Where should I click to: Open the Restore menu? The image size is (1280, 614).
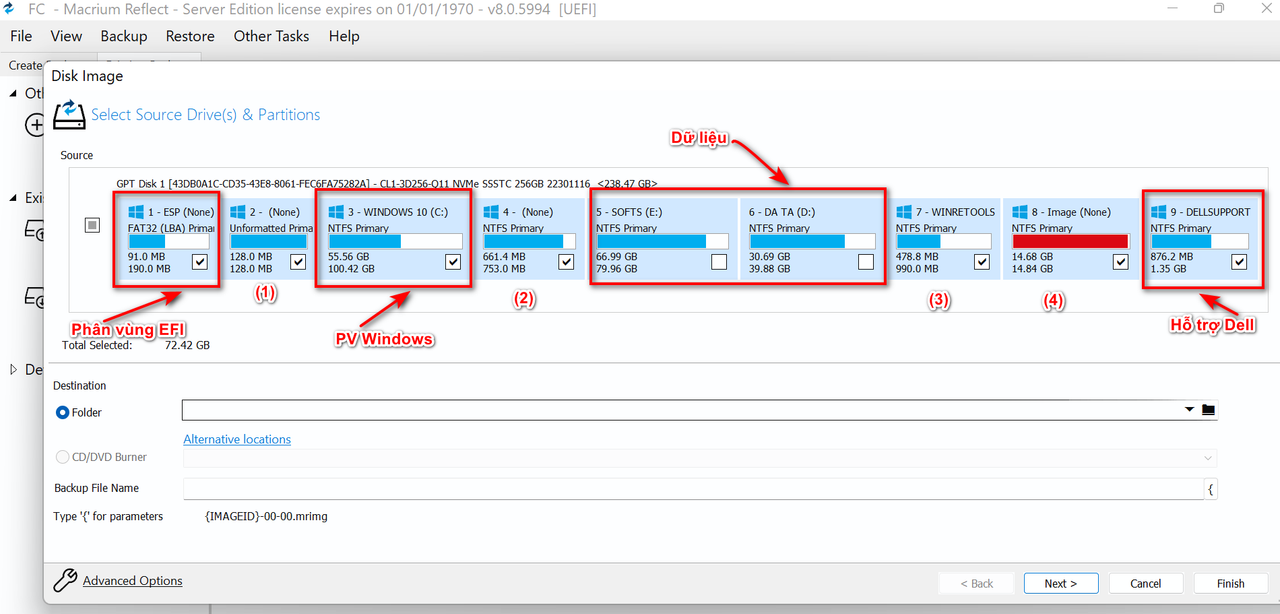[190, 36]
